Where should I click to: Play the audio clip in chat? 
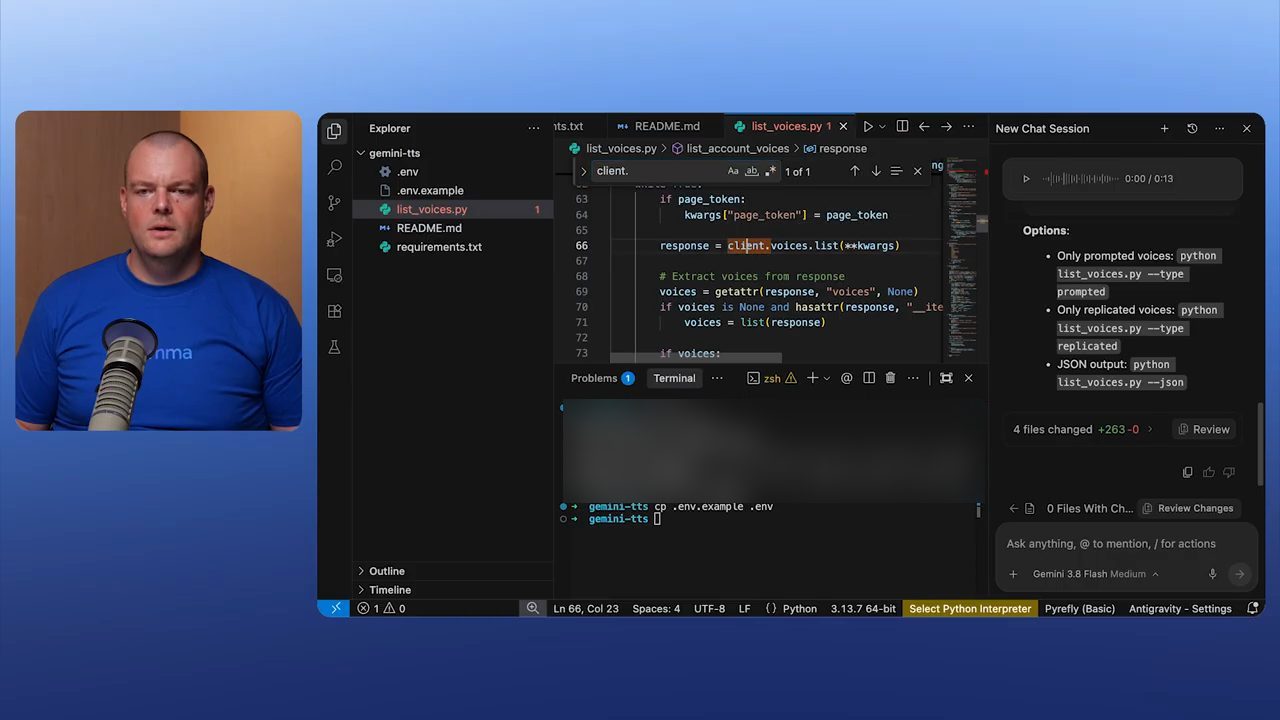click(1026, 179)
